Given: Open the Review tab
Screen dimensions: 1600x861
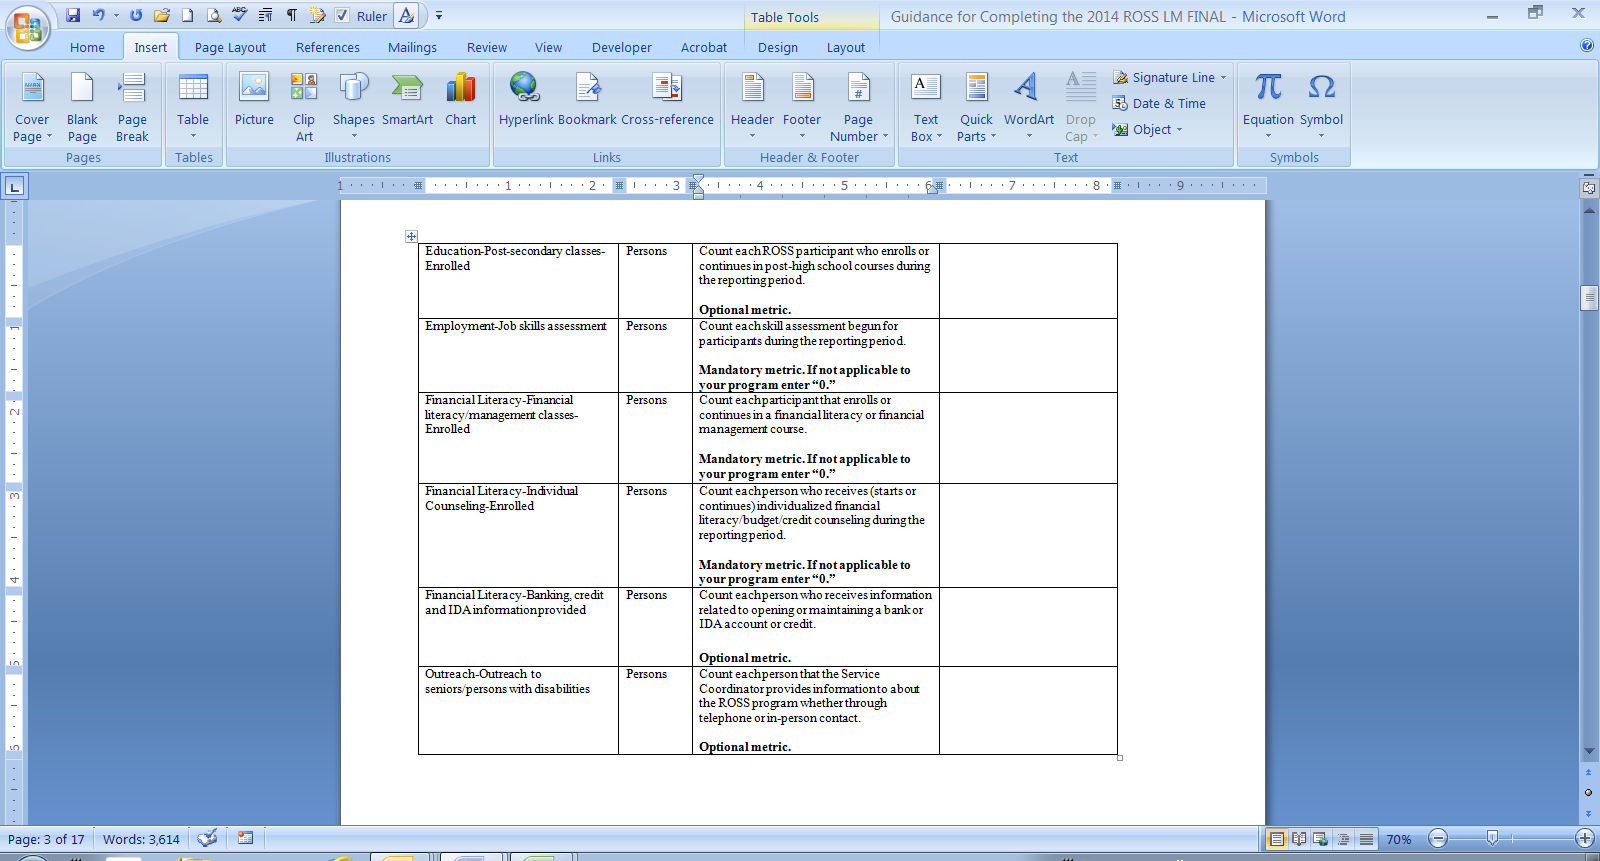Looking at the screenshot, I should [x=486, y=47].
